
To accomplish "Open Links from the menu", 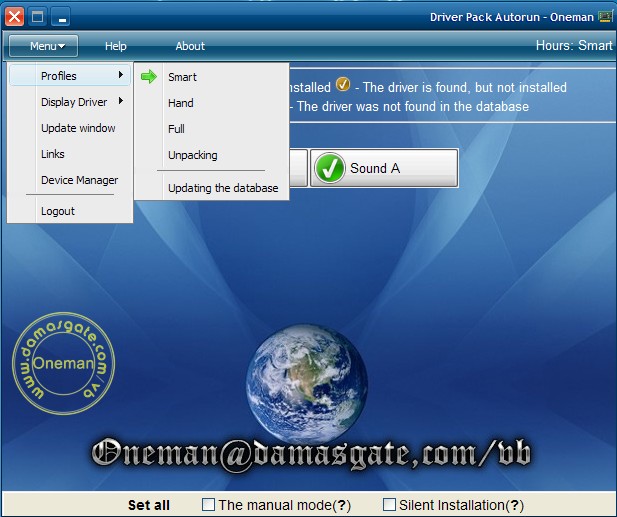I will coord(70,154).
